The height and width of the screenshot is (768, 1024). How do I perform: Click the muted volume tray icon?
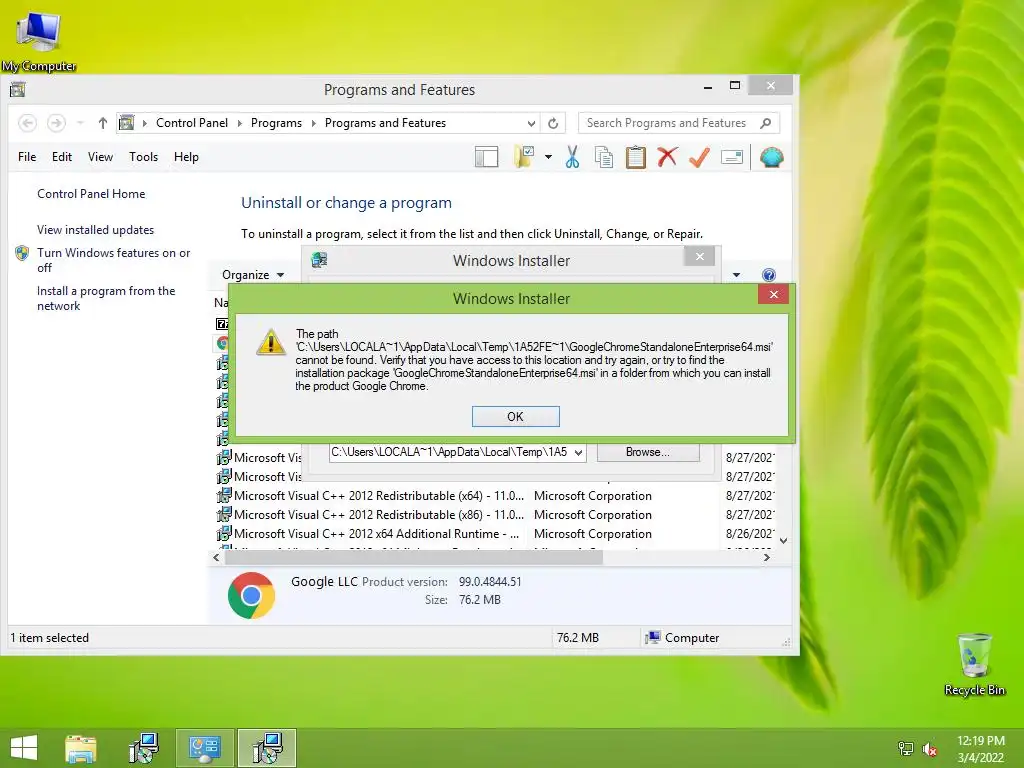click(x=929, y=749)
